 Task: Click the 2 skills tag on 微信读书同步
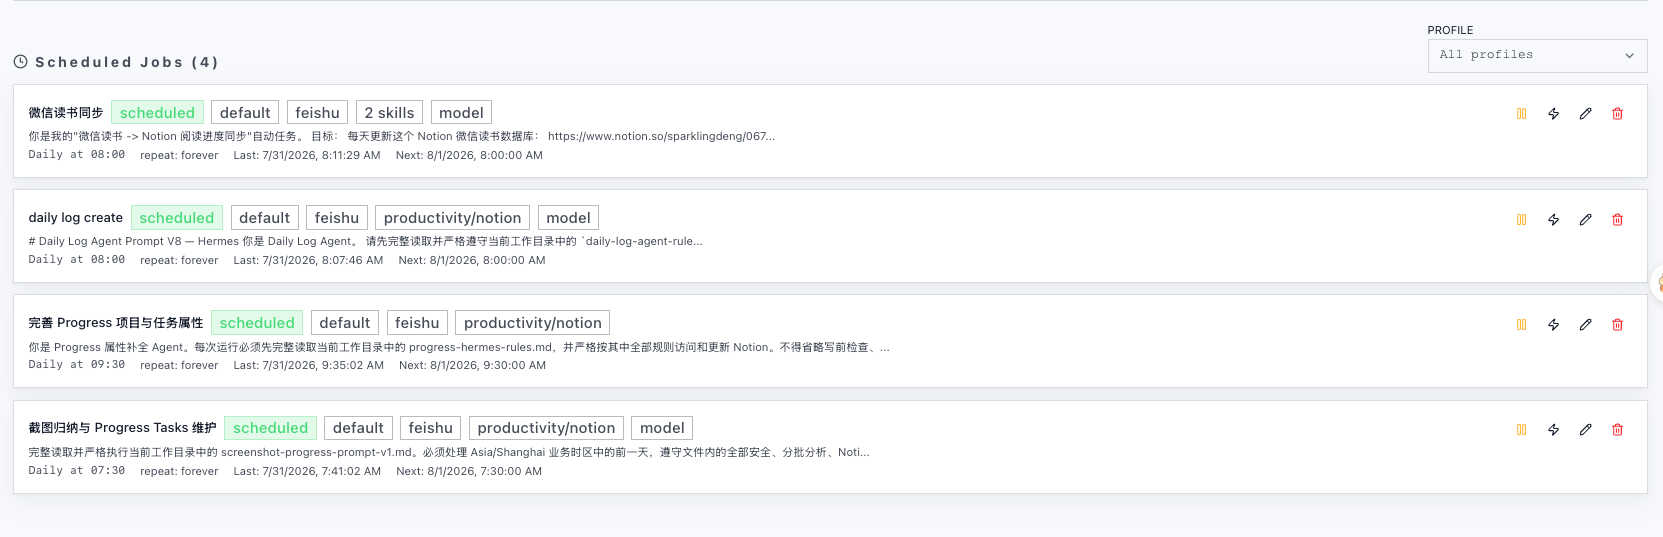389,113
